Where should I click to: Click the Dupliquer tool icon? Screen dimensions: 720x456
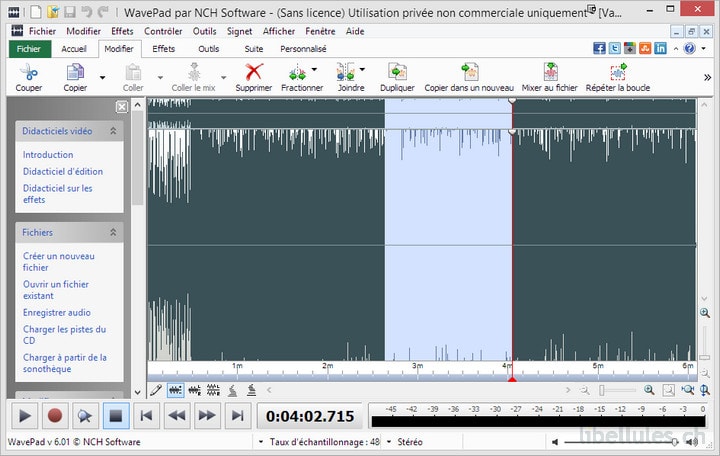point(397,73)
